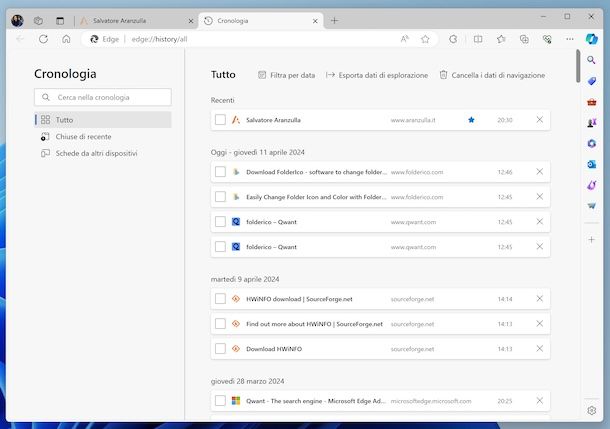Open the tab actions menu icon
Screen dimensions: 610x429
[60, 21]
